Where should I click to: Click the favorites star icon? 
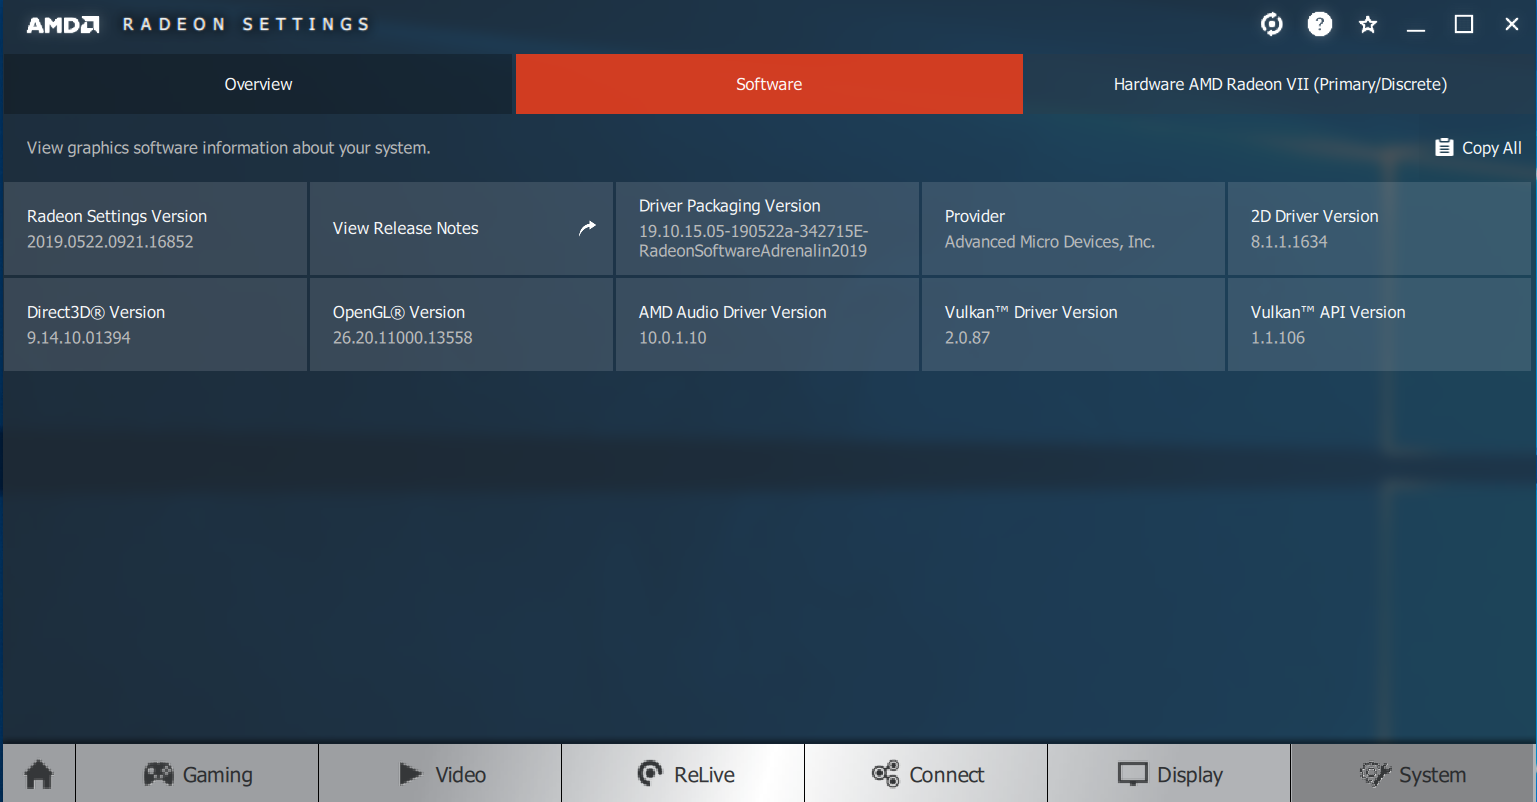coord(1367,25)
